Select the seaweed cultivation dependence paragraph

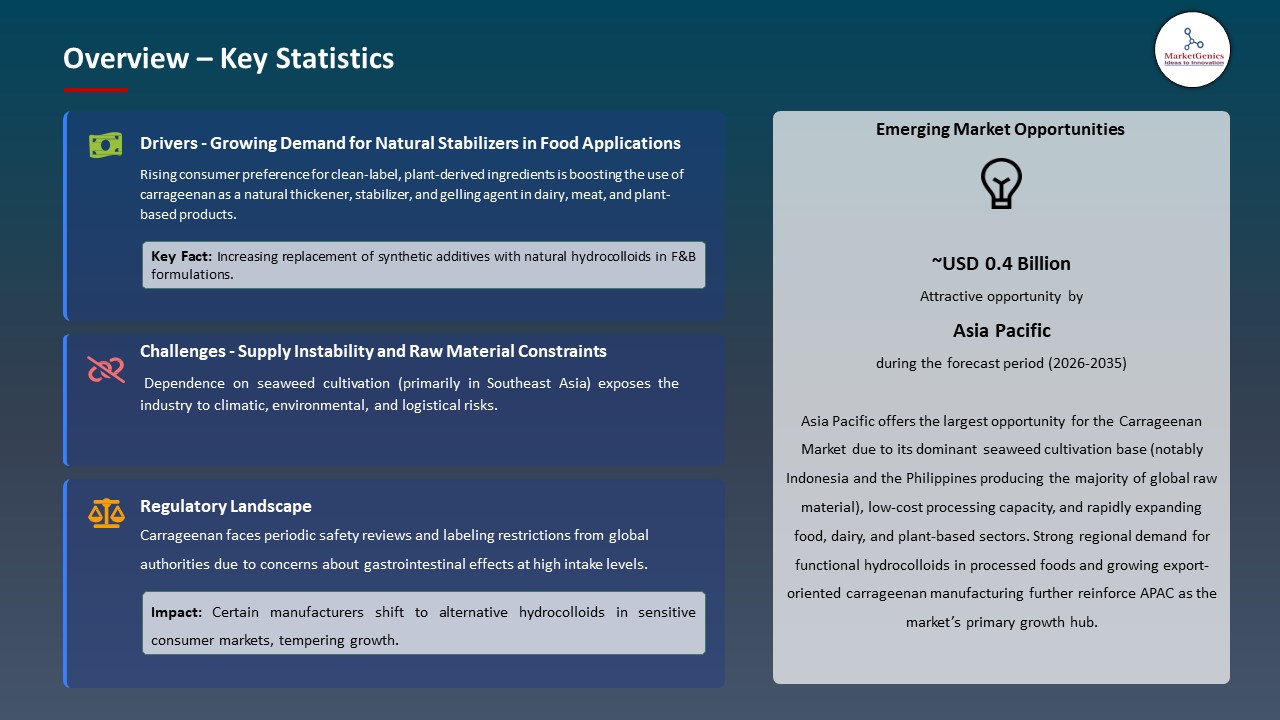[x=409, y=394]
